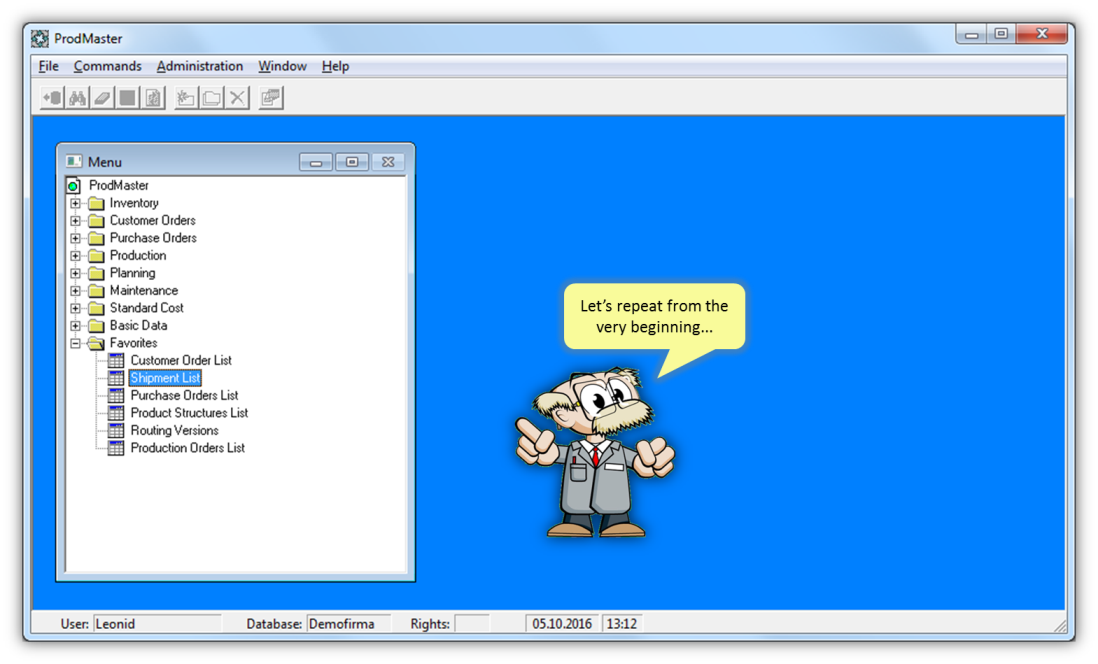Click the empty Rights field
Screen dimensions: 1098x664
tap(471, 623)
